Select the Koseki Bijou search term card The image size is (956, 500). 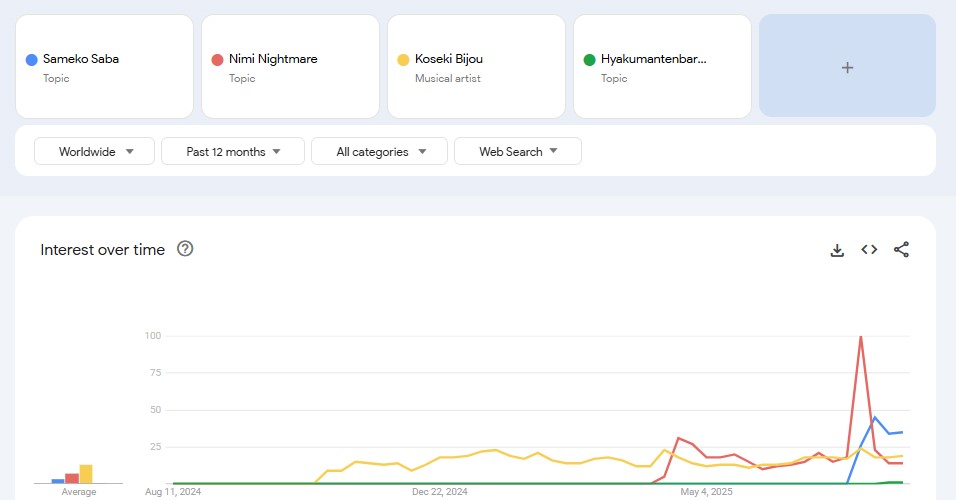coord(476,66)
